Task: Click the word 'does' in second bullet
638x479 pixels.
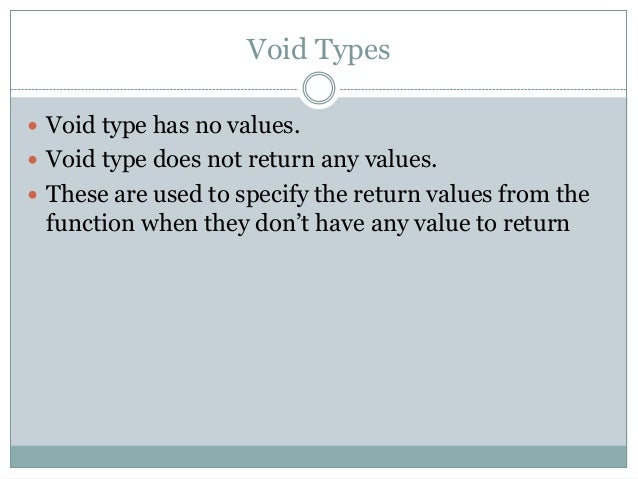Action: 177,159
